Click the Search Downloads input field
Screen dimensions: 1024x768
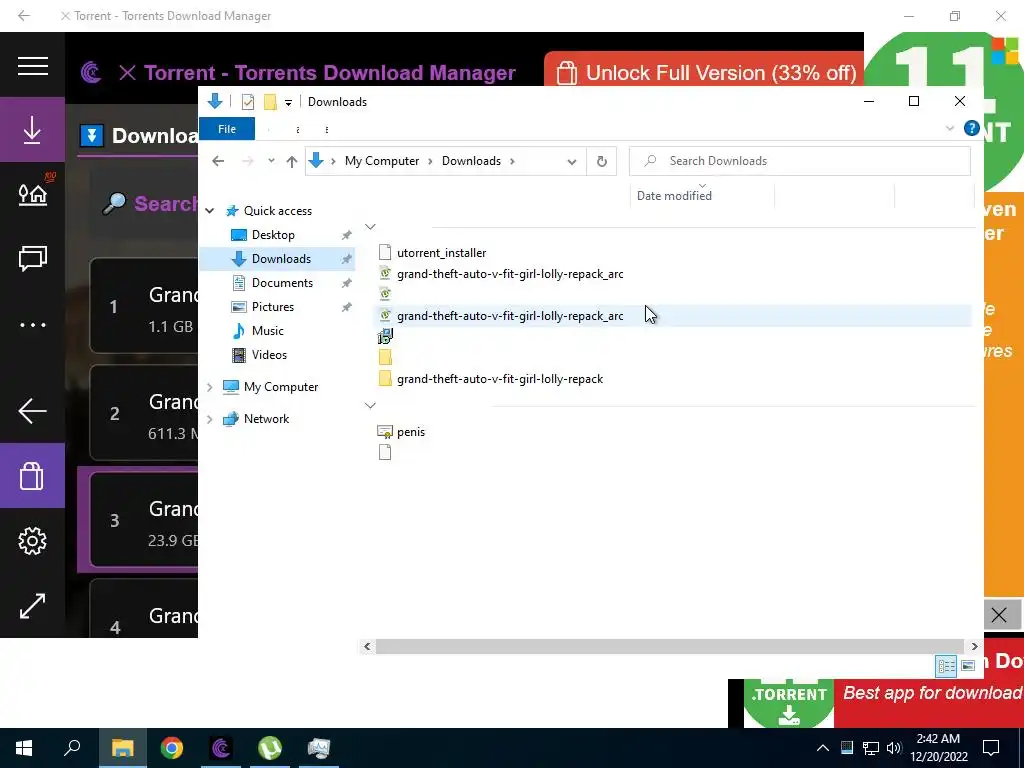point(799,161)
